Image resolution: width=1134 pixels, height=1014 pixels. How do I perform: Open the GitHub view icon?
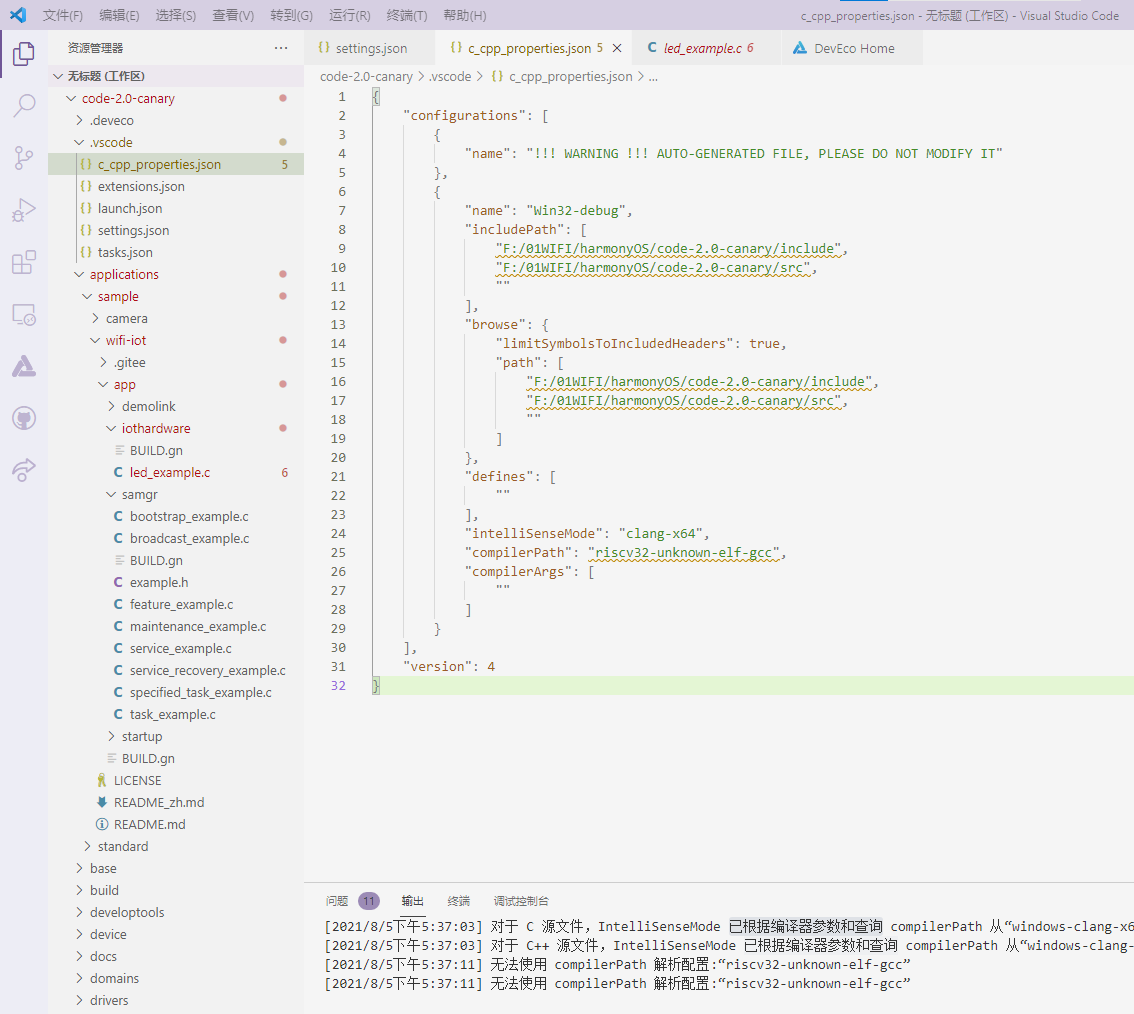(x=24, y=418)
